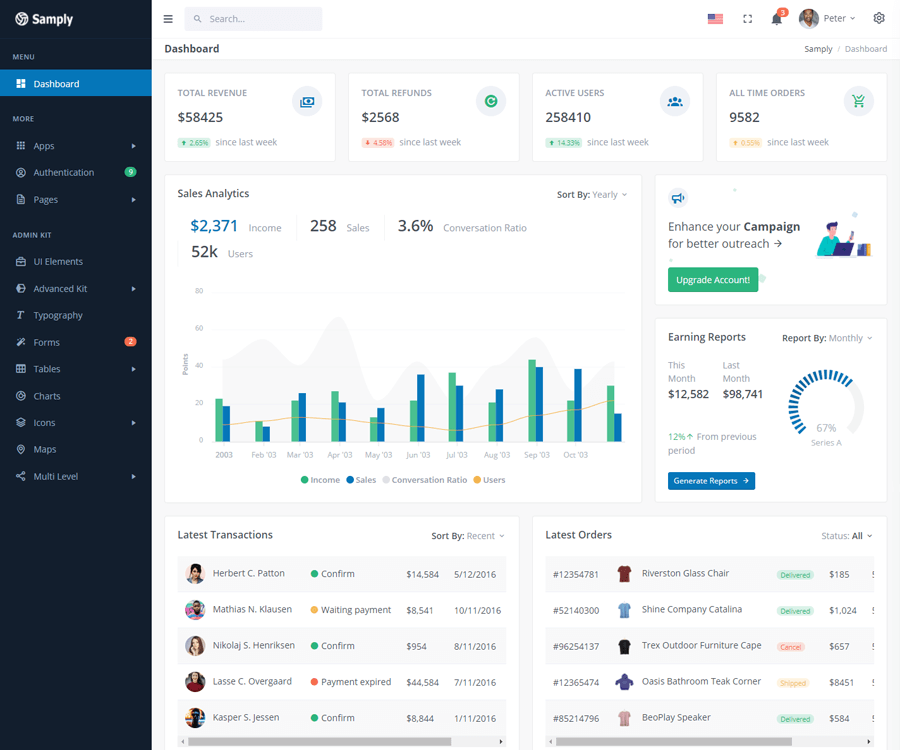Select the US flag language icon
The width and height of the screenshot is (900, 750).
coord(715,19)
